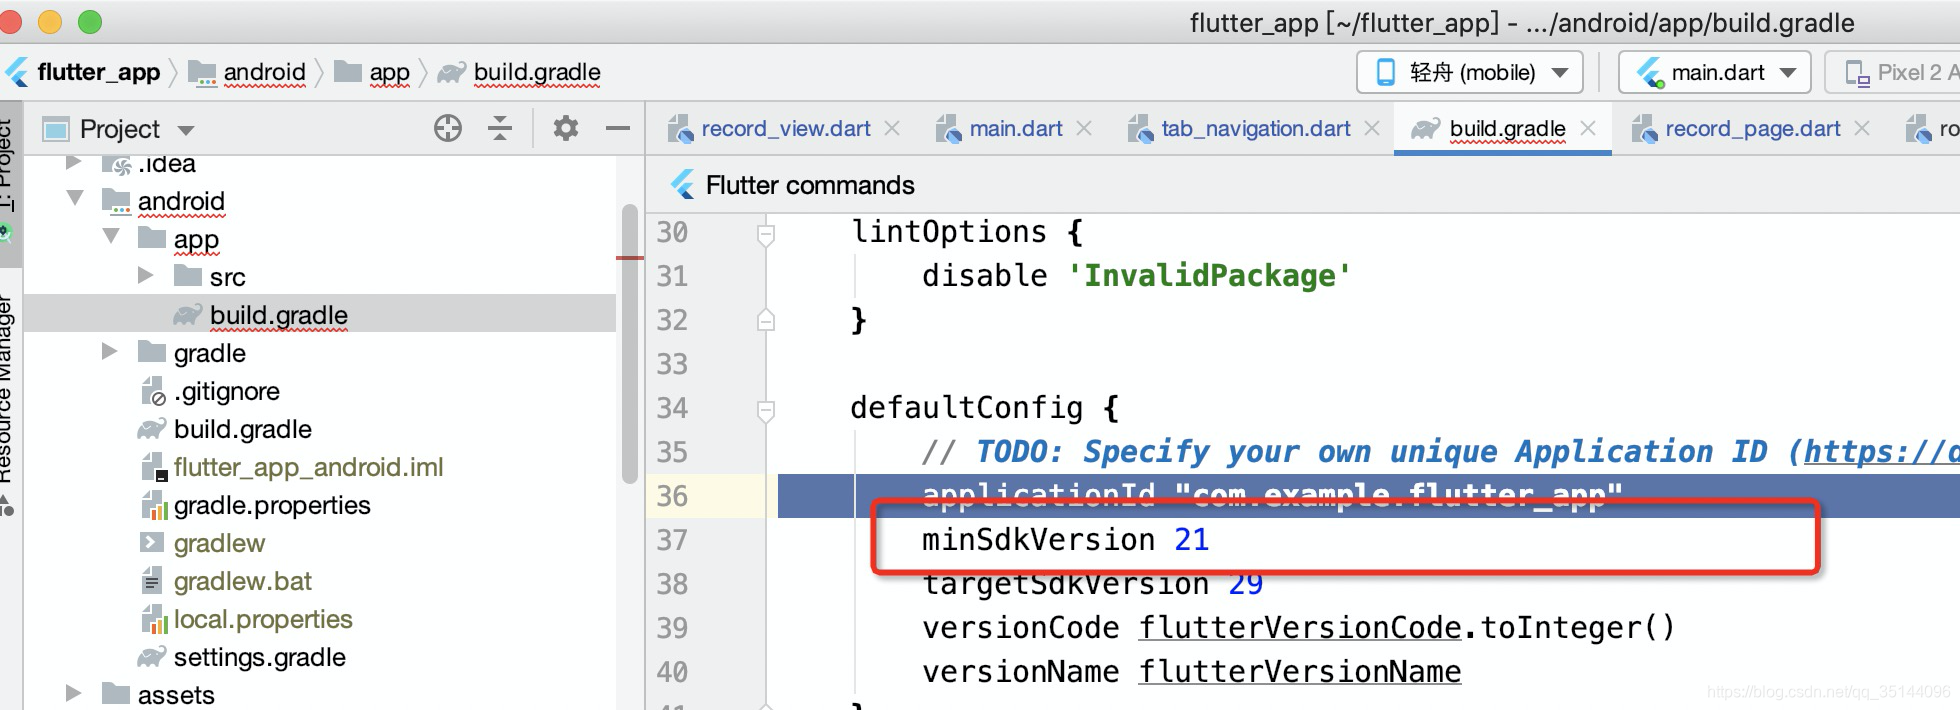Collapse the android folder in tree
Screen dimensions: 1960x710
pyautogui.click(x=75, y=199)
